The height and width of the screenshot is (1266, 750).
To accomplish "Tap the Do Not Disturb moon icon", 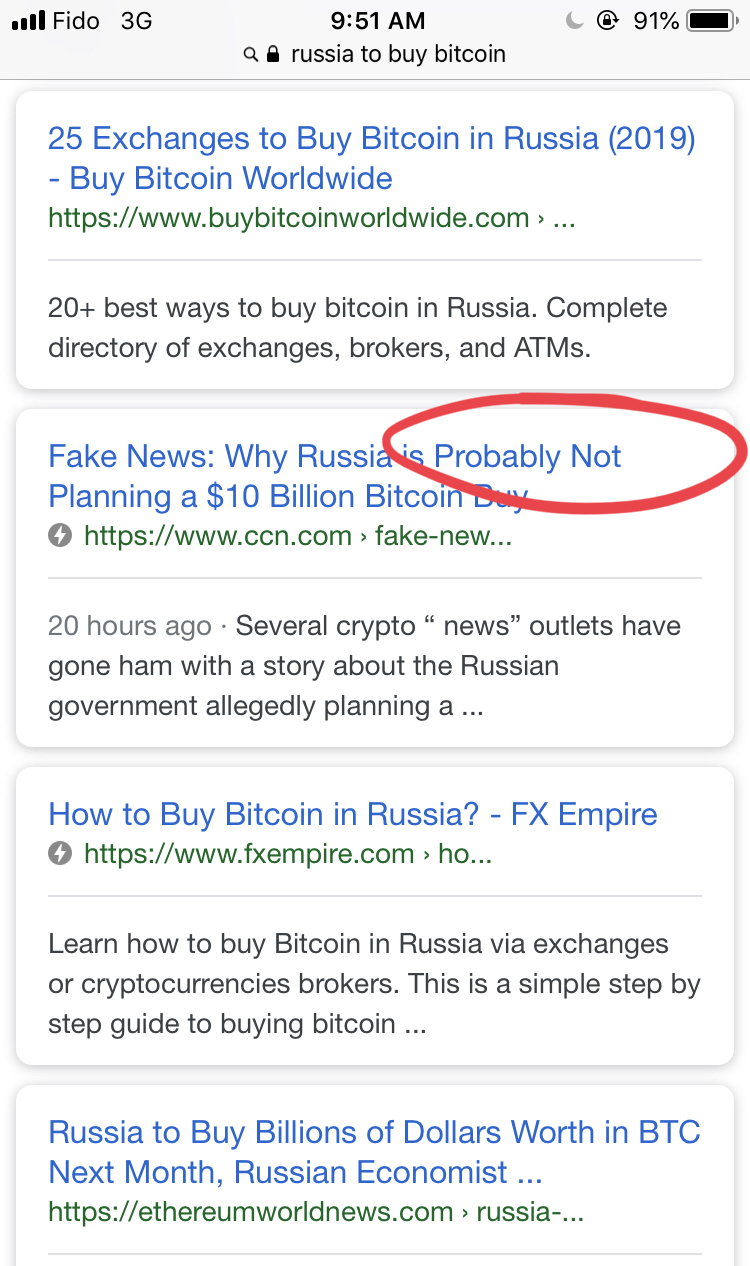I will [x=574, y=20].
